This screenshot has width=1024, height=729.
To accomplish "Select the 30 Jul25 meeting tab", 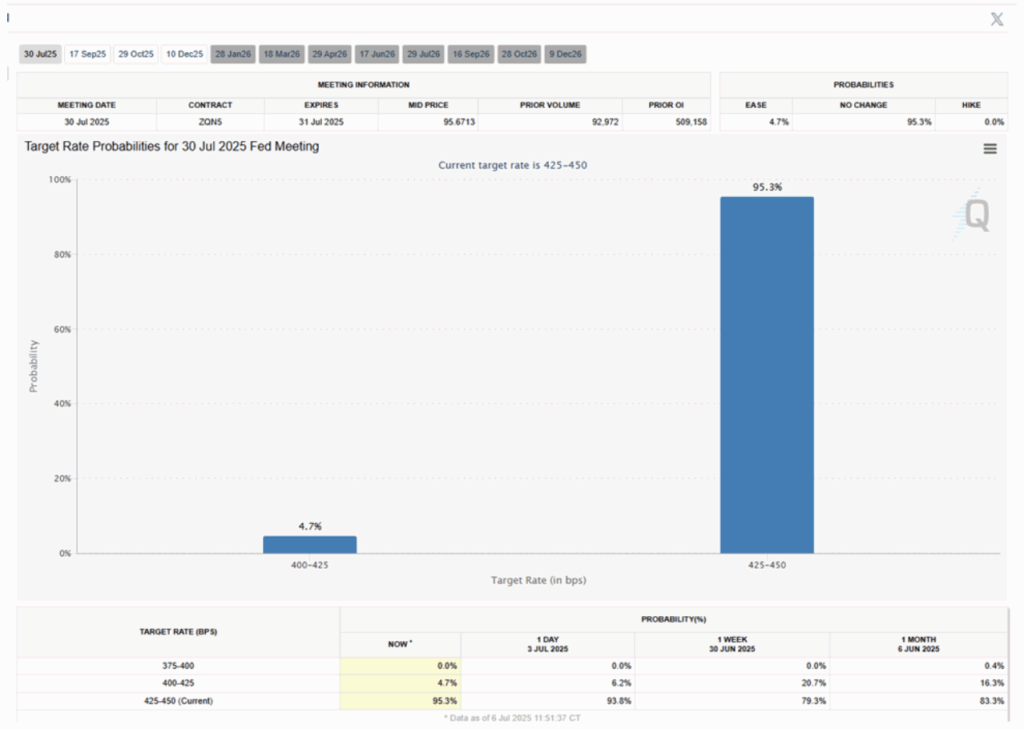I will (41, 54).
